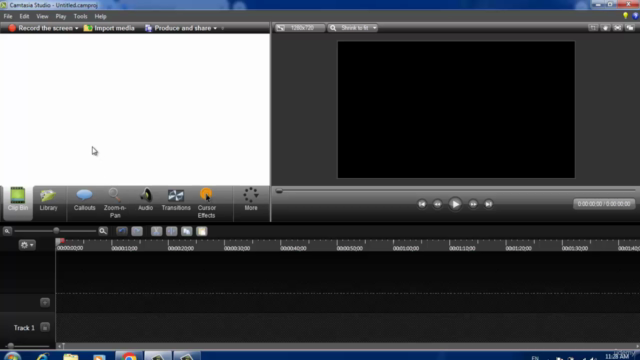Expand Produce and share dropdown arrow

215,28
